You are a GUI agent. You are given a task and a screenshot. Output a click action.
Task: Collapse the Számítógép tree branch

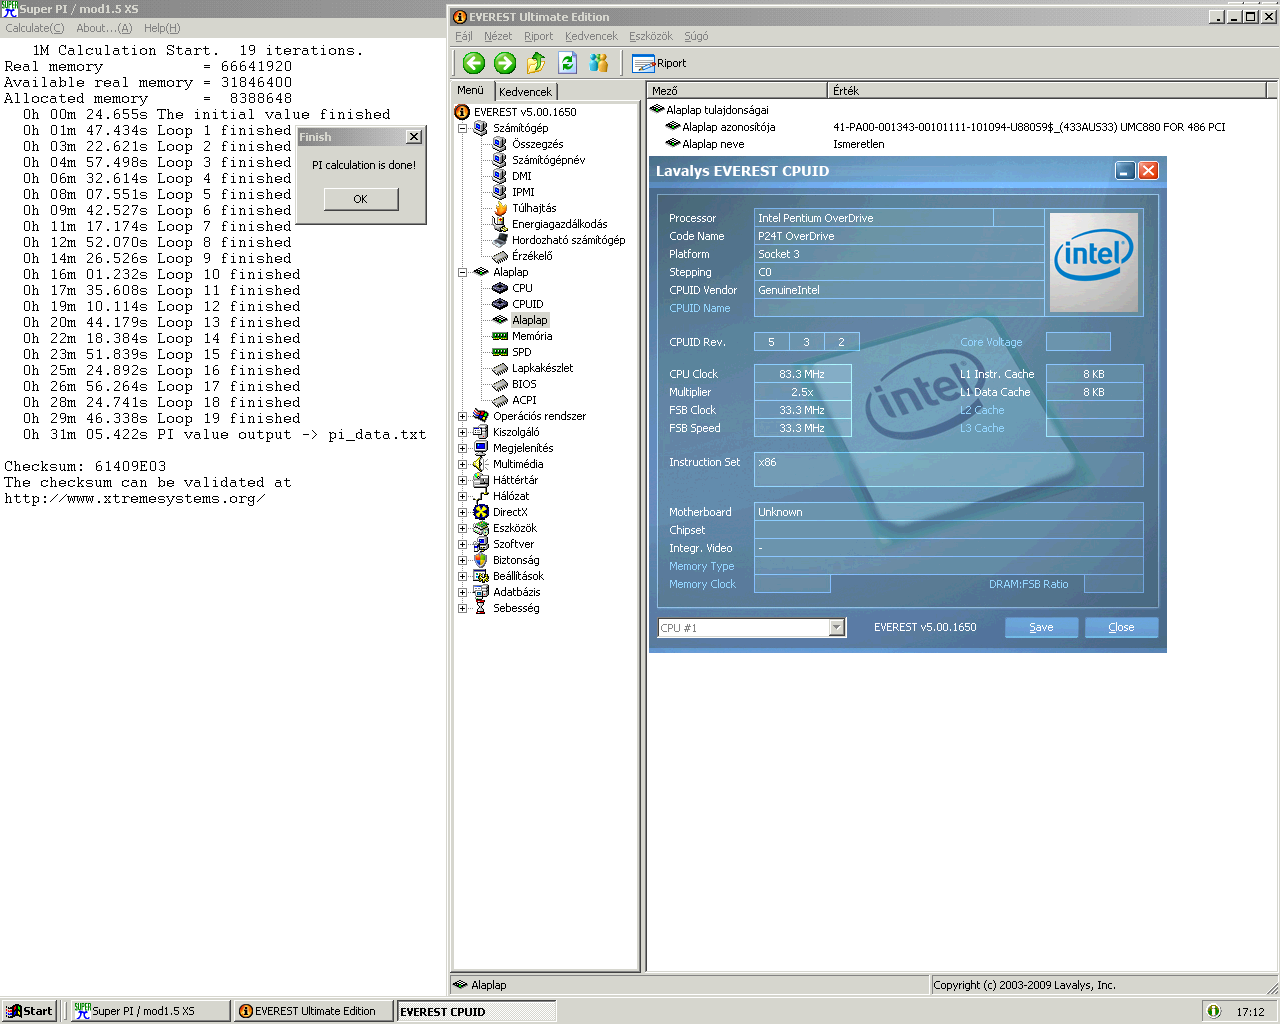pos(462,128)
